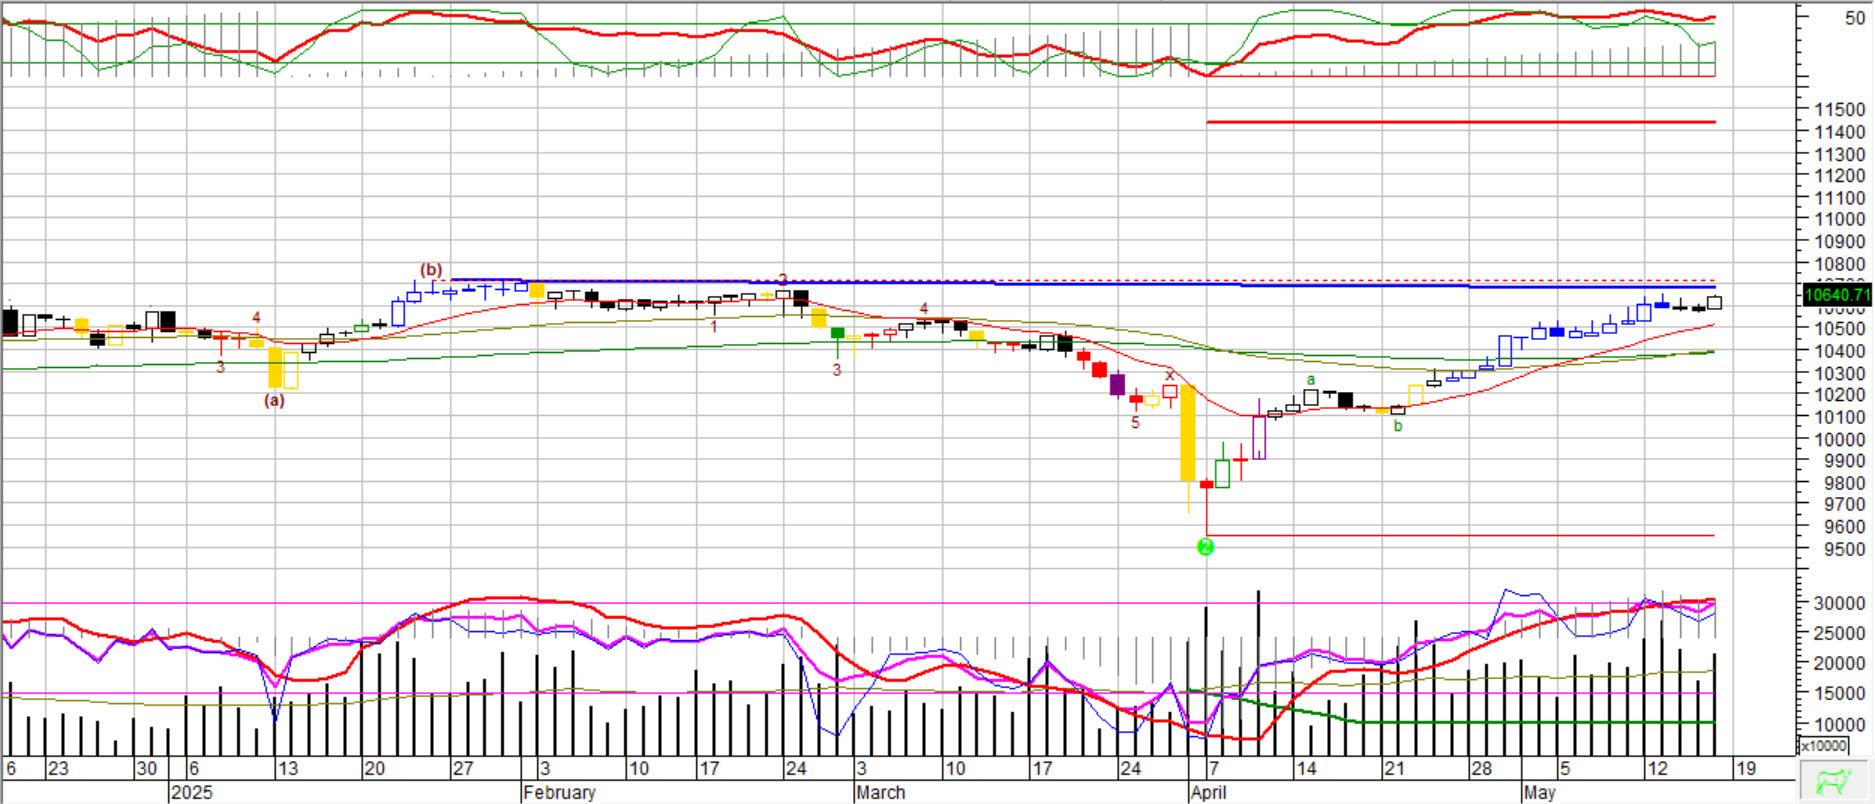Select the (b) wave label above the candles
1875x804 pixels.
click(431, 269)
